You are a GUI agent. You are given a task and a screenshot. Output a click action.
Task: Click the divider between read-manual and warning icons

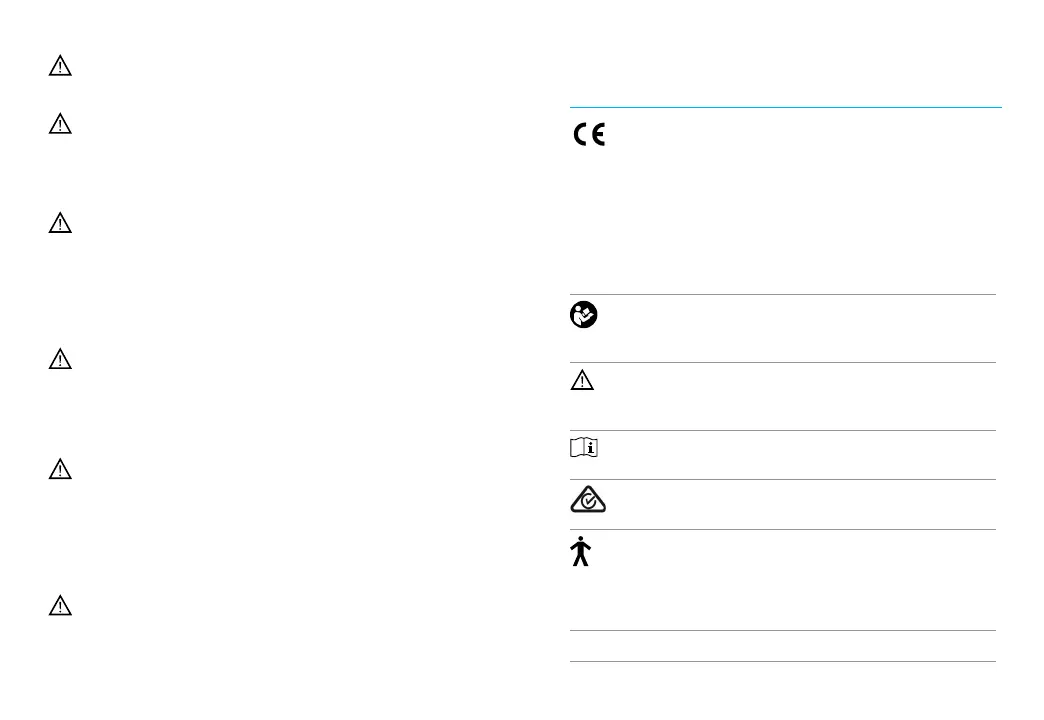click(x=783, y=362)
